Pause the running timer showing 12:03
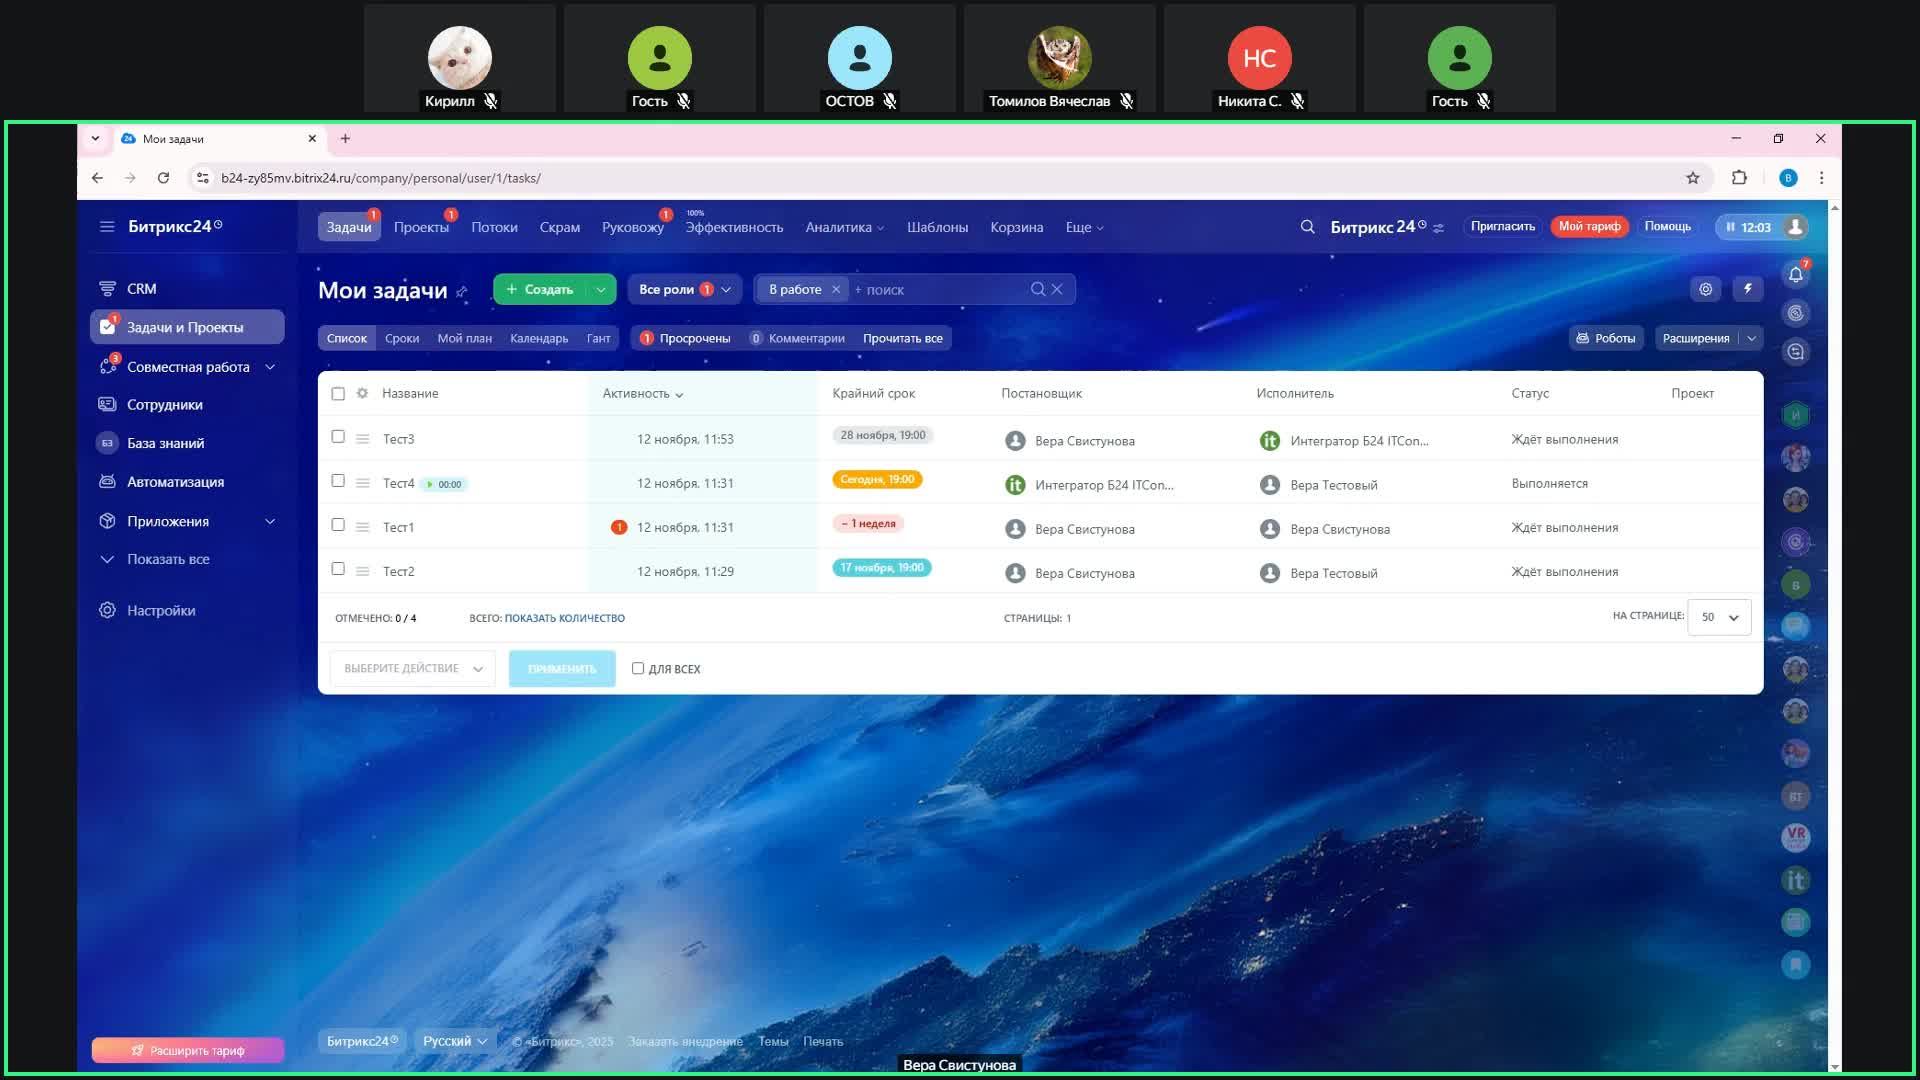 (1729, 227)
